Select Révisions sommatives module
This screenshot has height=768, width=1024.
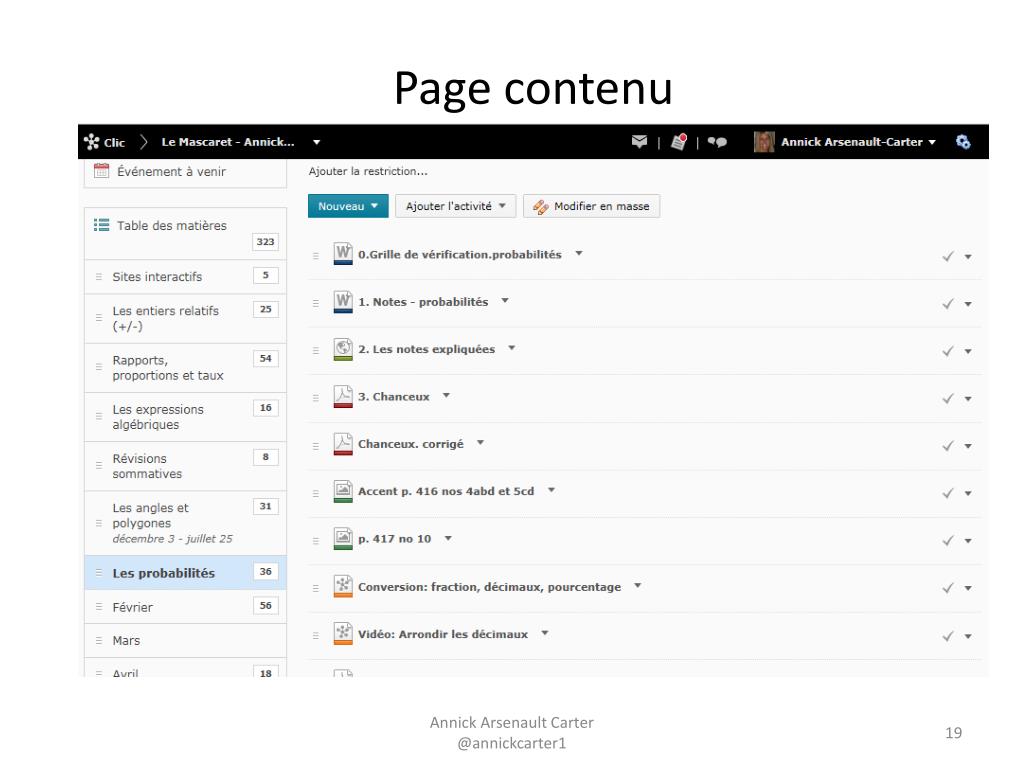point(185,466)
